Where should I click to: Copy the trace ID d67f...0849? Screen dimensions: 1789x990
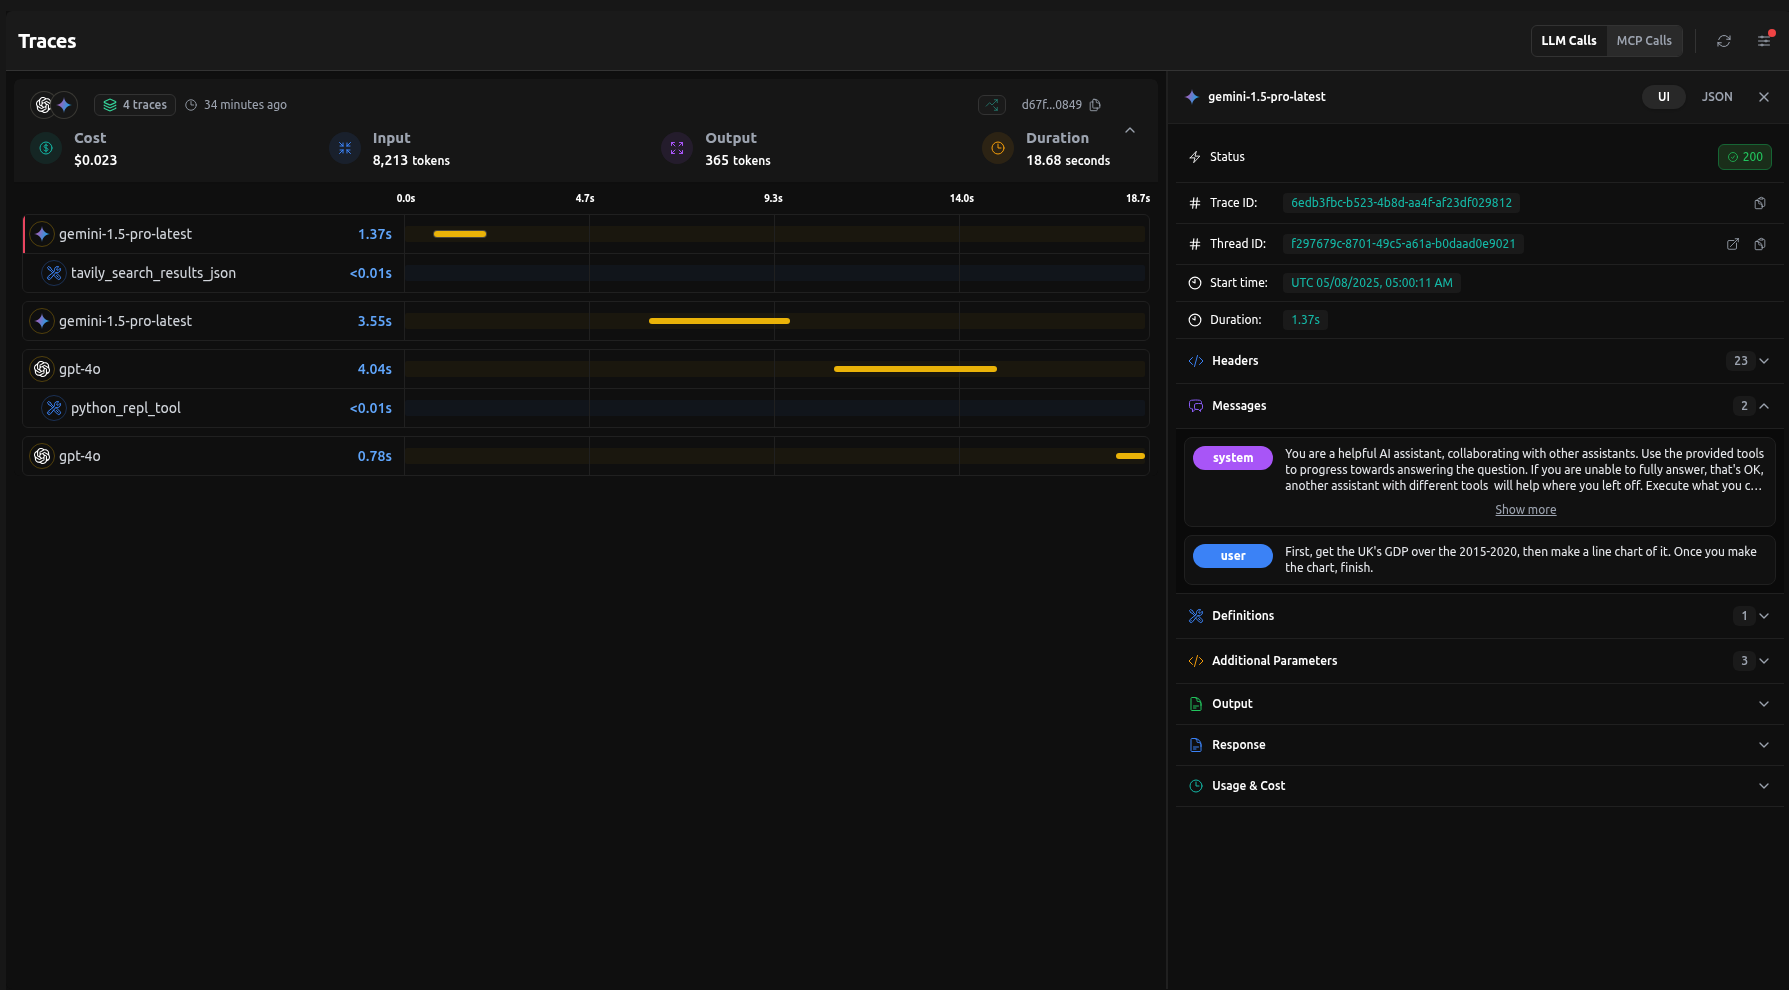(1096, 104)
